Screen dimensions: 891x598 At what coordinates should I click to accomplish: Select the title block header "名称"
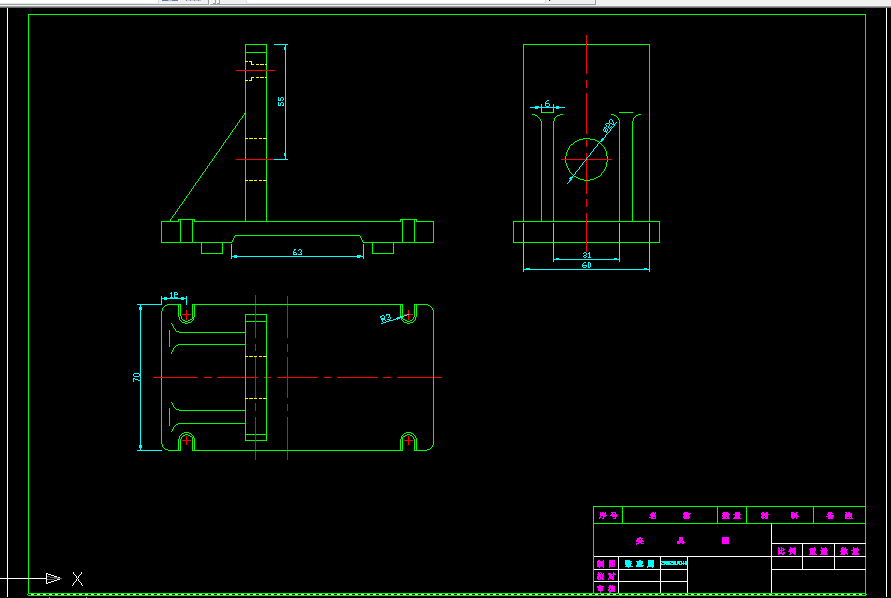coord(669,516)
